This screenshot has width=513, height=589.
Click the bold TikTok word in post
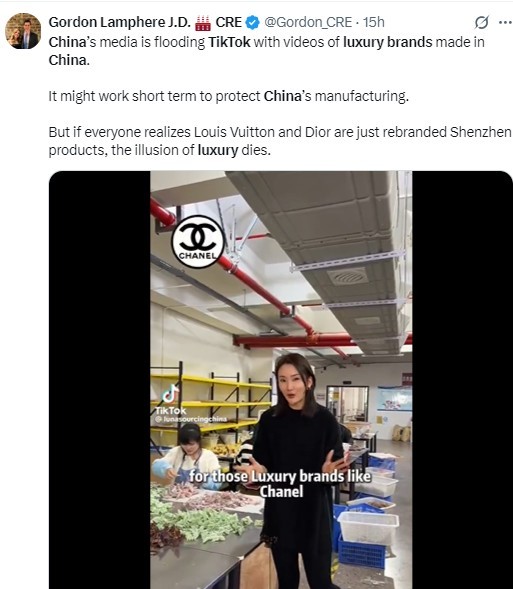[x=229, y=42]
